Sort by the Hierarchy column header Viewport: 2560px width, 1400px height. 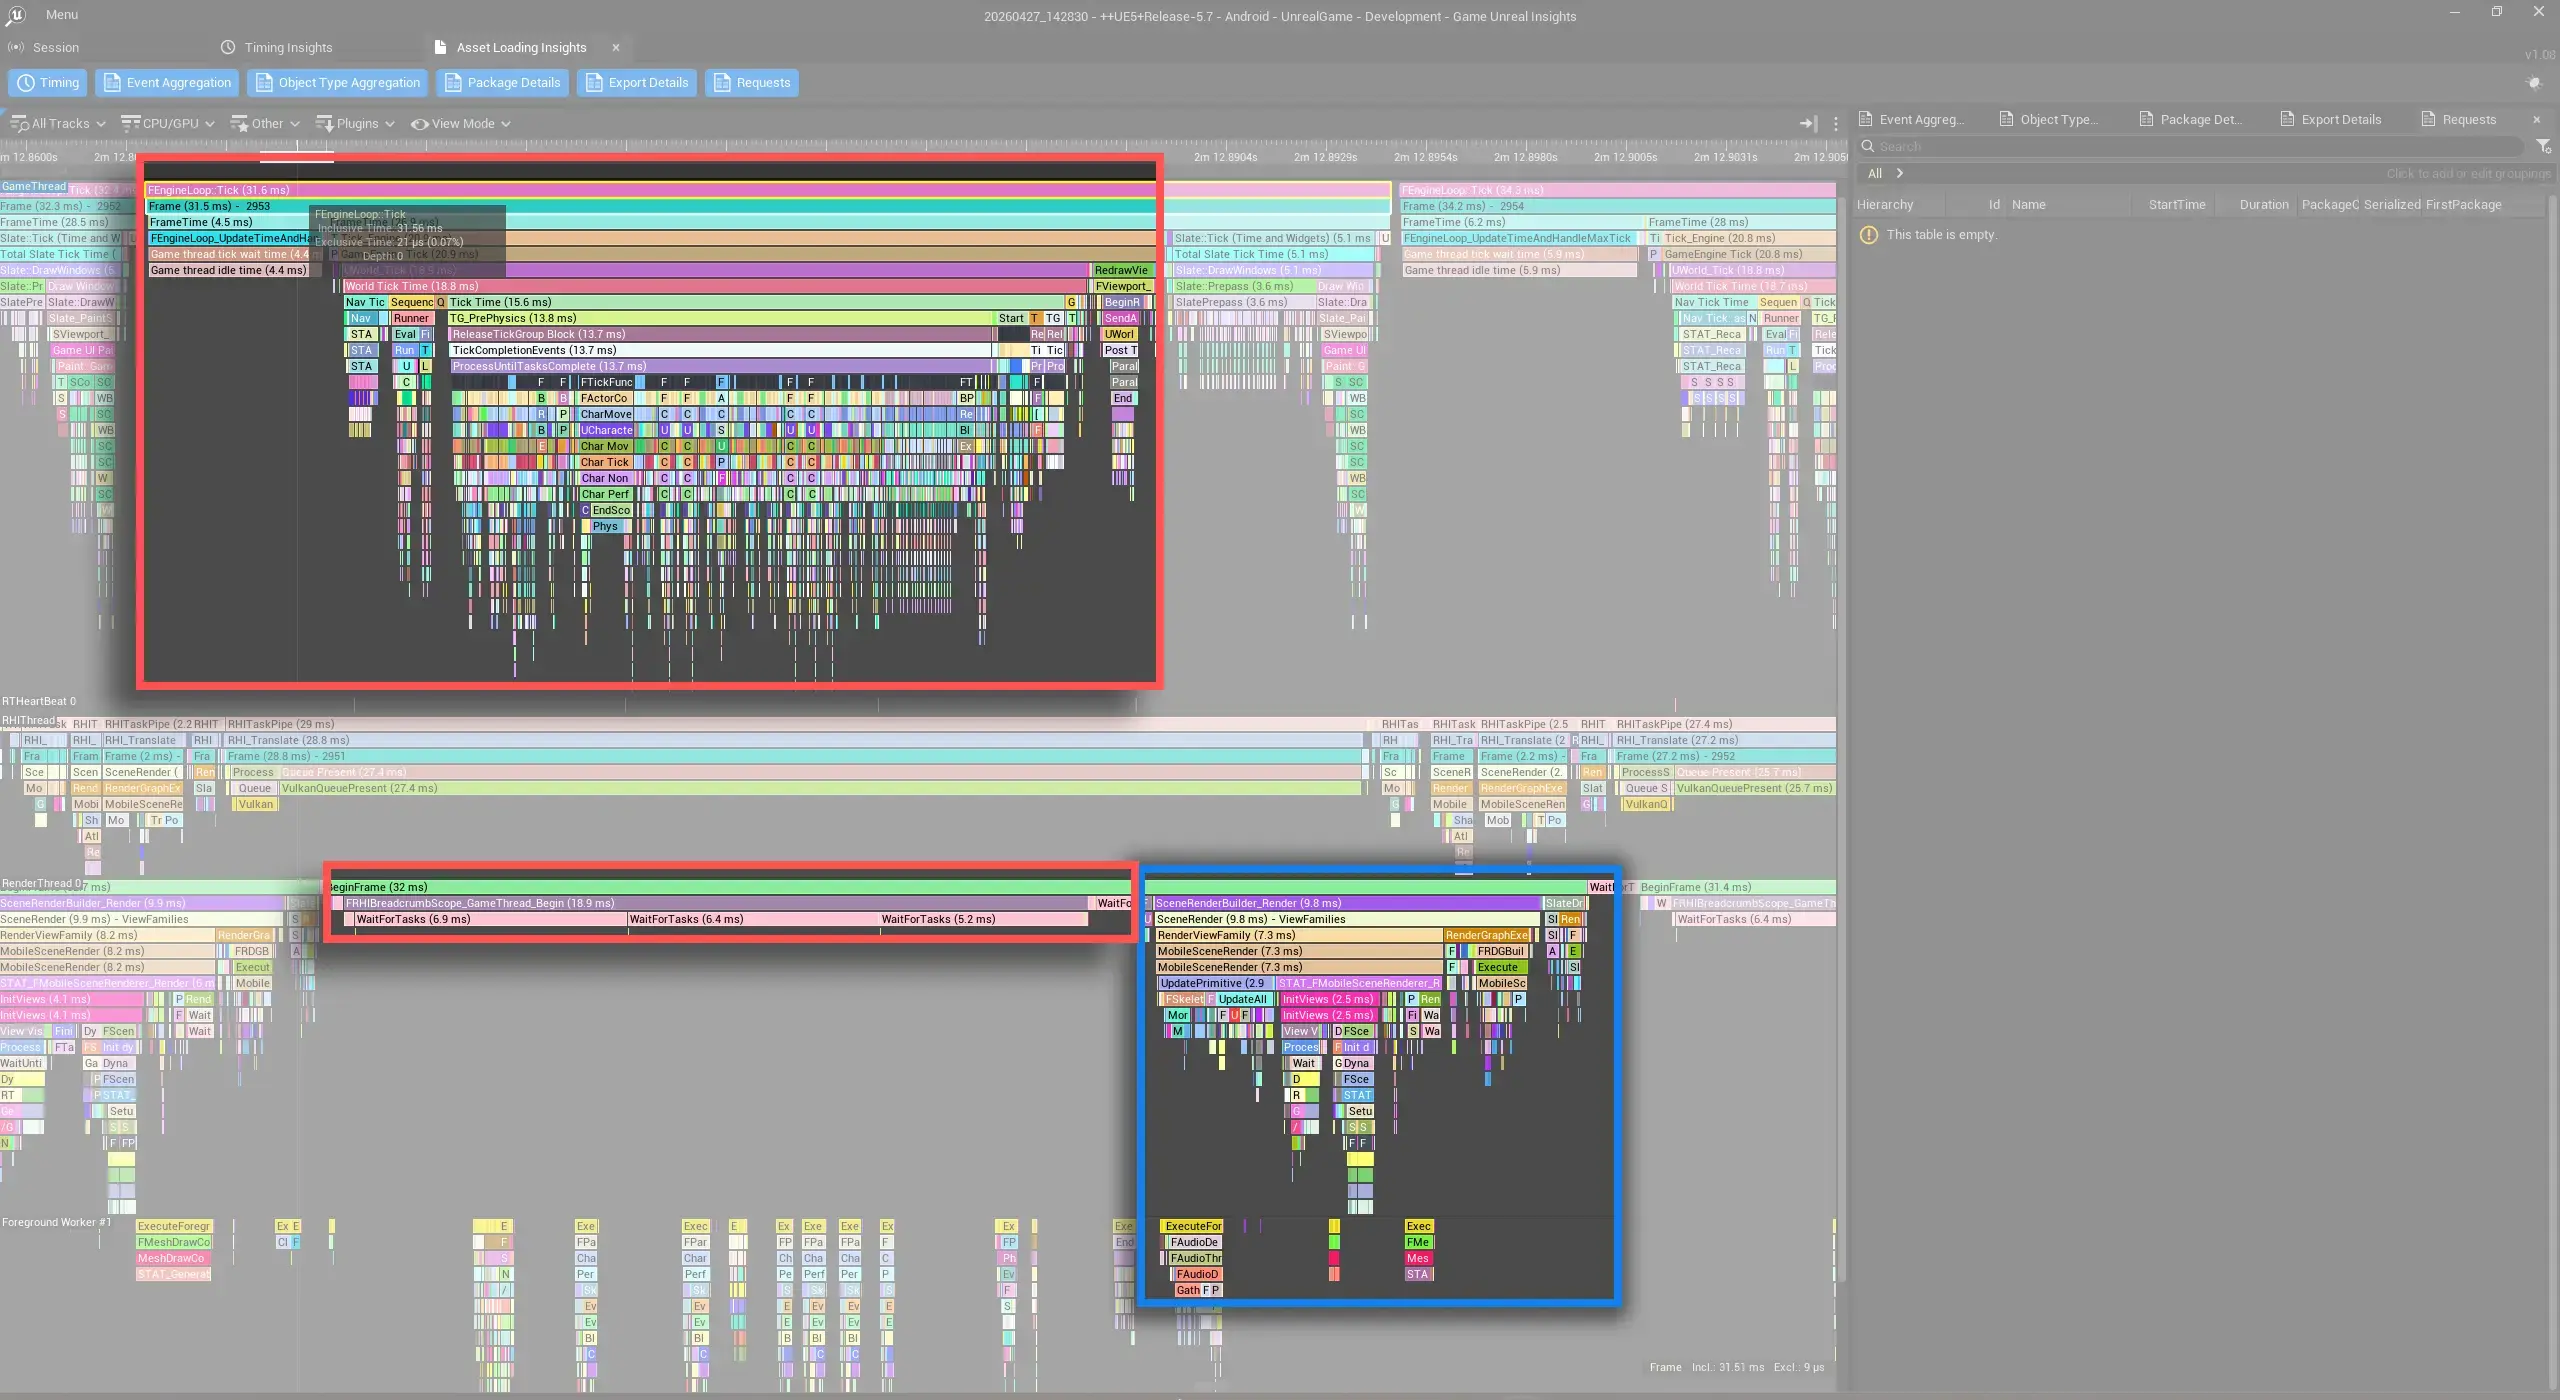[1885, 205]
